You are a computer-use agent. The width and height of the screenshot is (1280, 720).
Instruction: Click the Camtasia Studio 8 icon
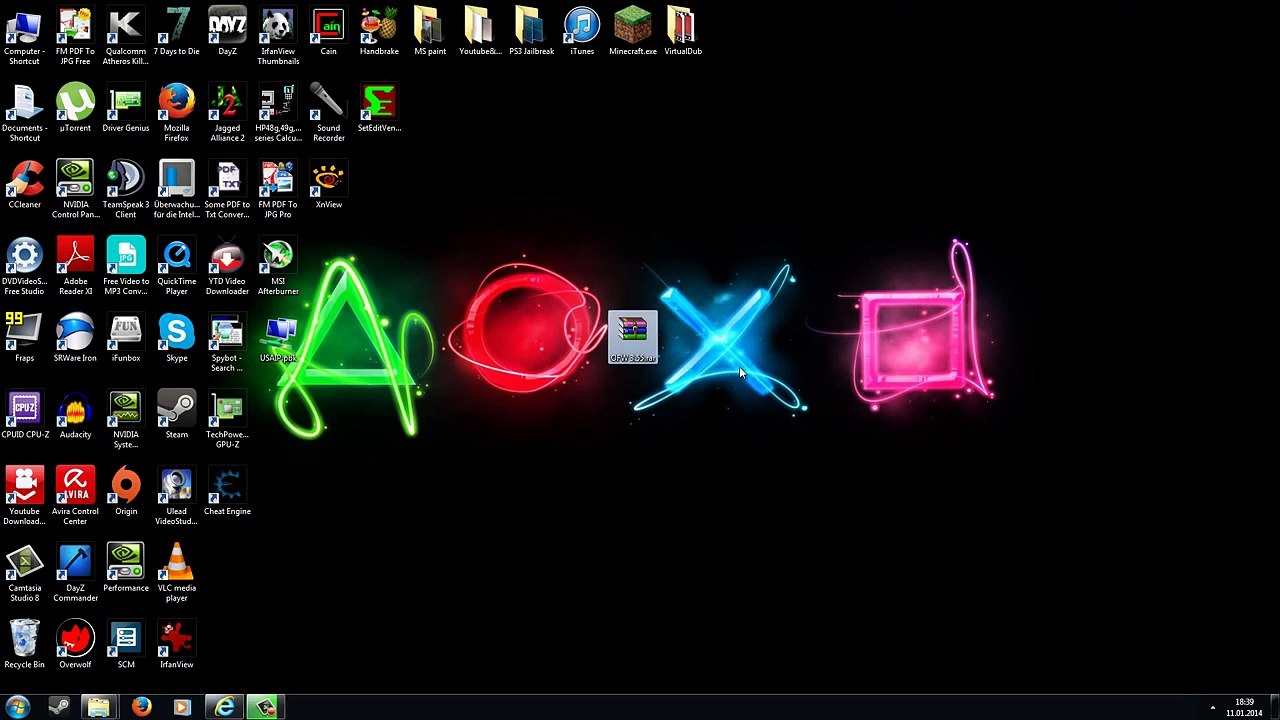[24, 573]
